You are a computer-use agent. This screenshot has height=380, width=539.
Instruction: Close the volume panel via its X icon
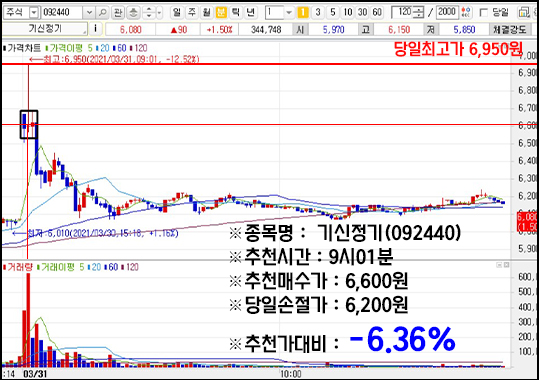click(x=507, y=265)
